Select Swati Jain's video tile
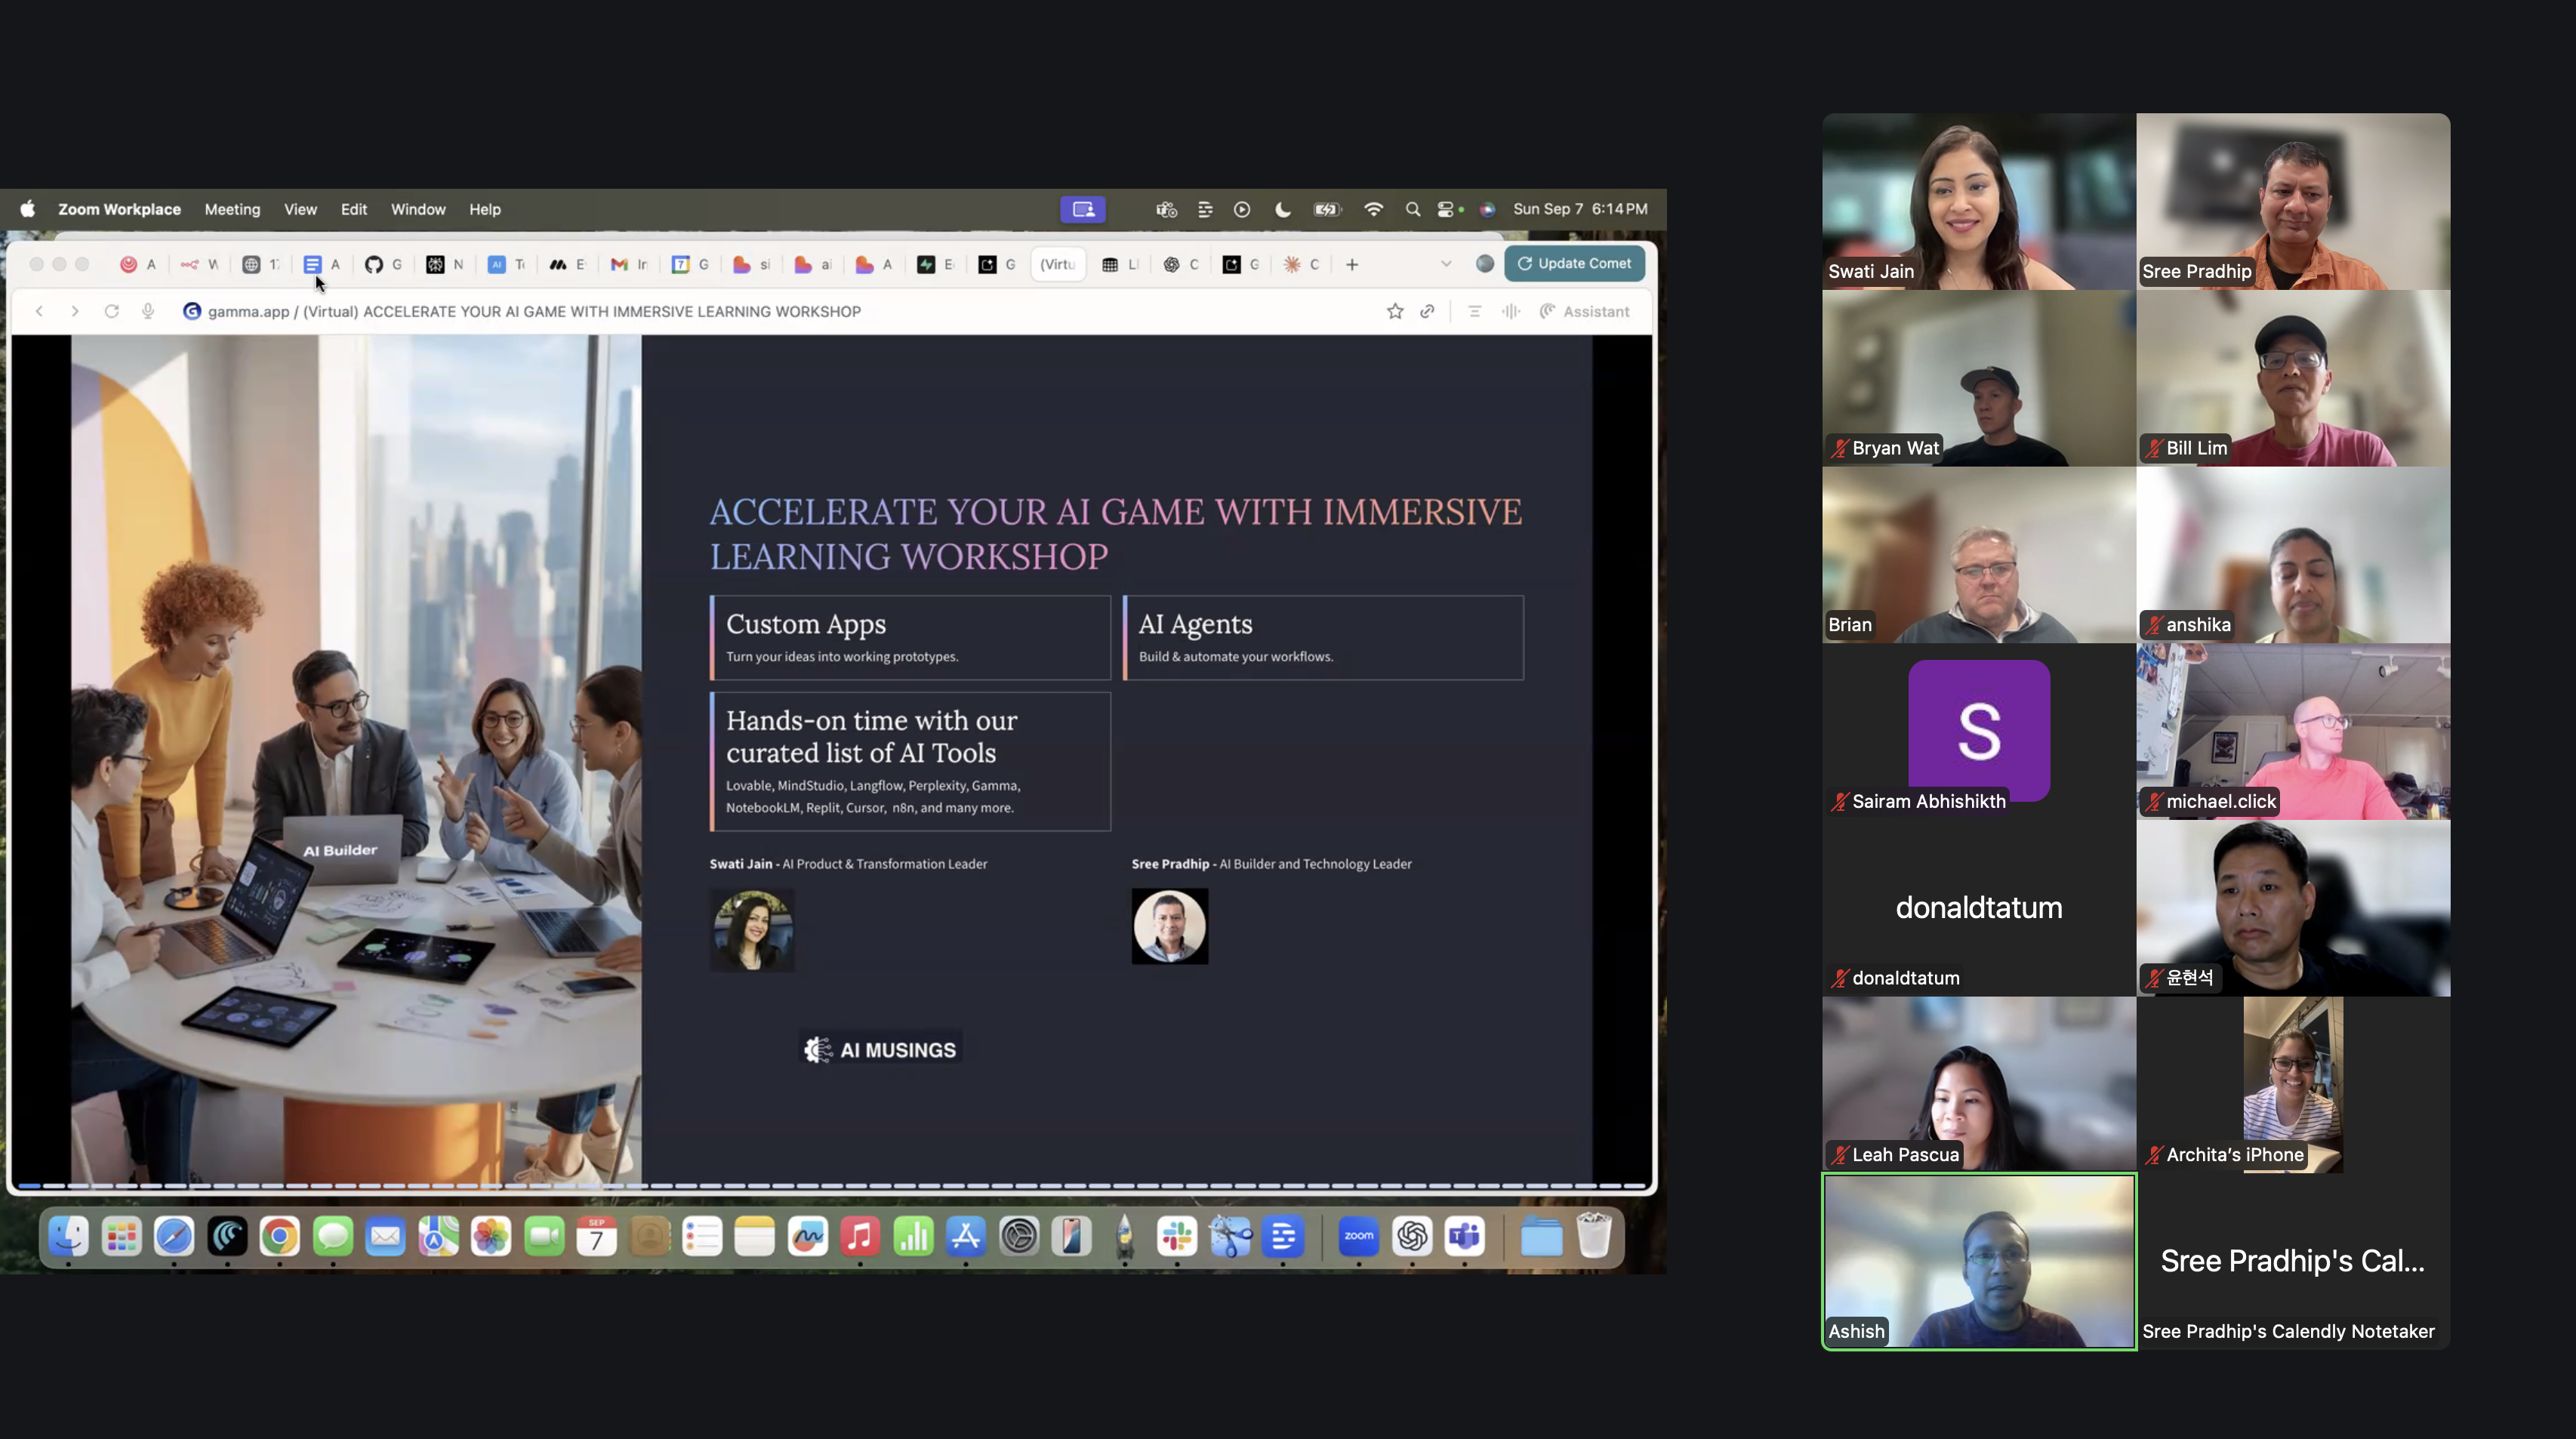2576x1439 pixels. 1979,201
